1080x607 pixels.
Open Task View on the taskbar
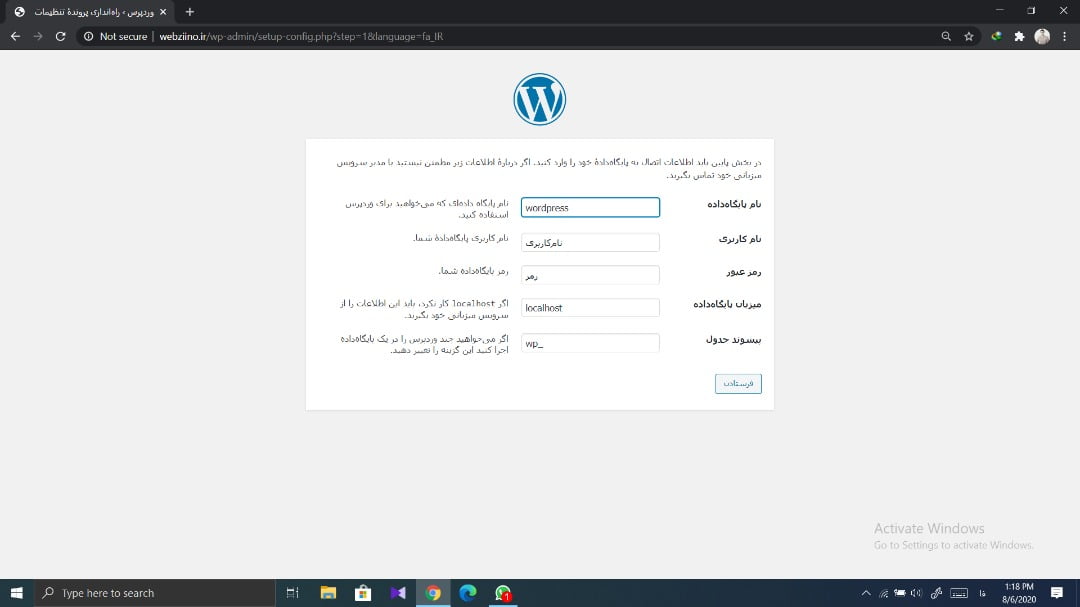[x=293, y=593]
